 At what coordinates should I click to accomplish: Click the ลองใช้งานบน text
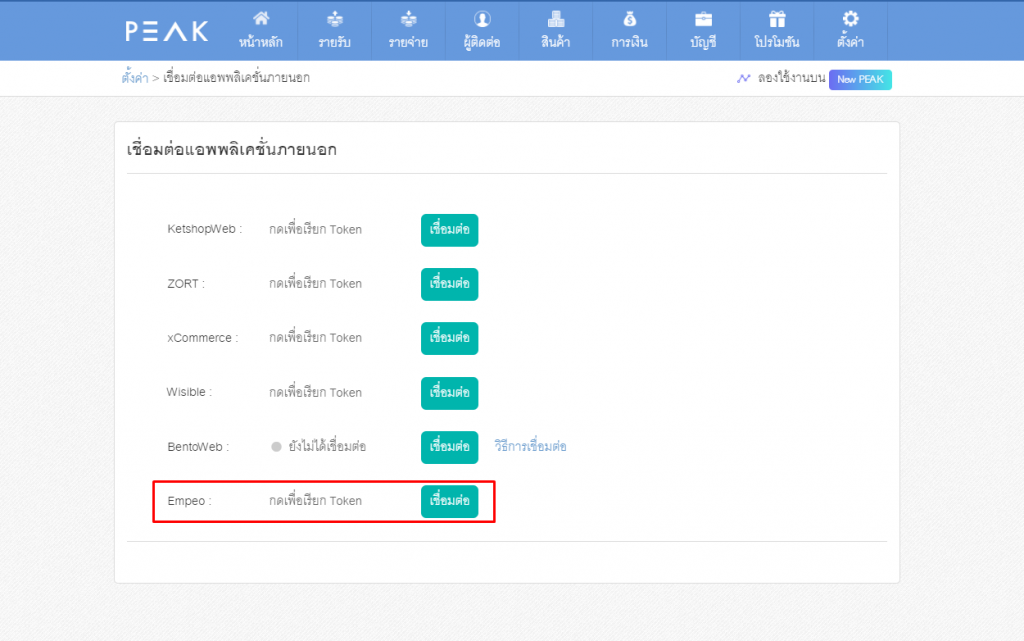click(792, 78)
